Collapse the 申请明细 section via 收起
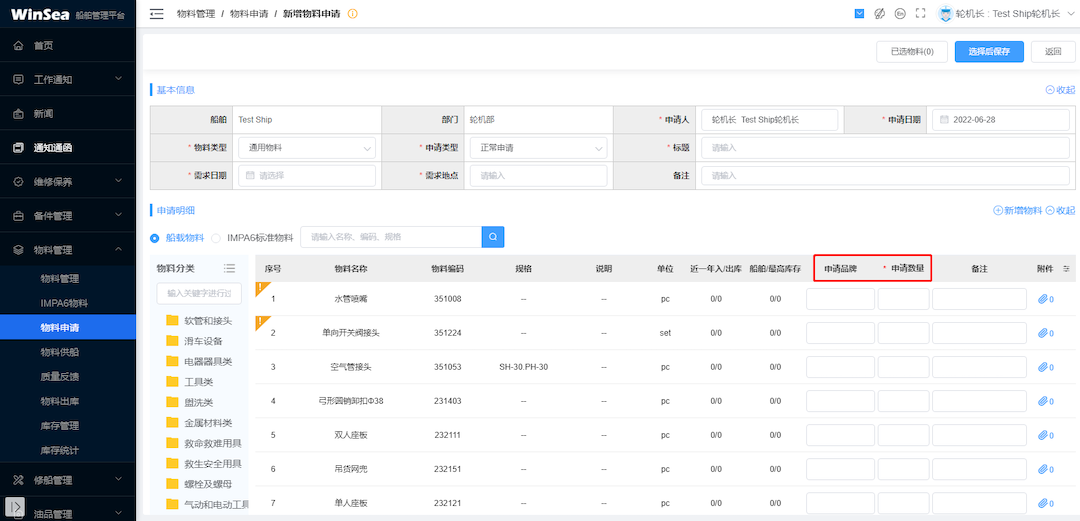 pos(1060,210)
